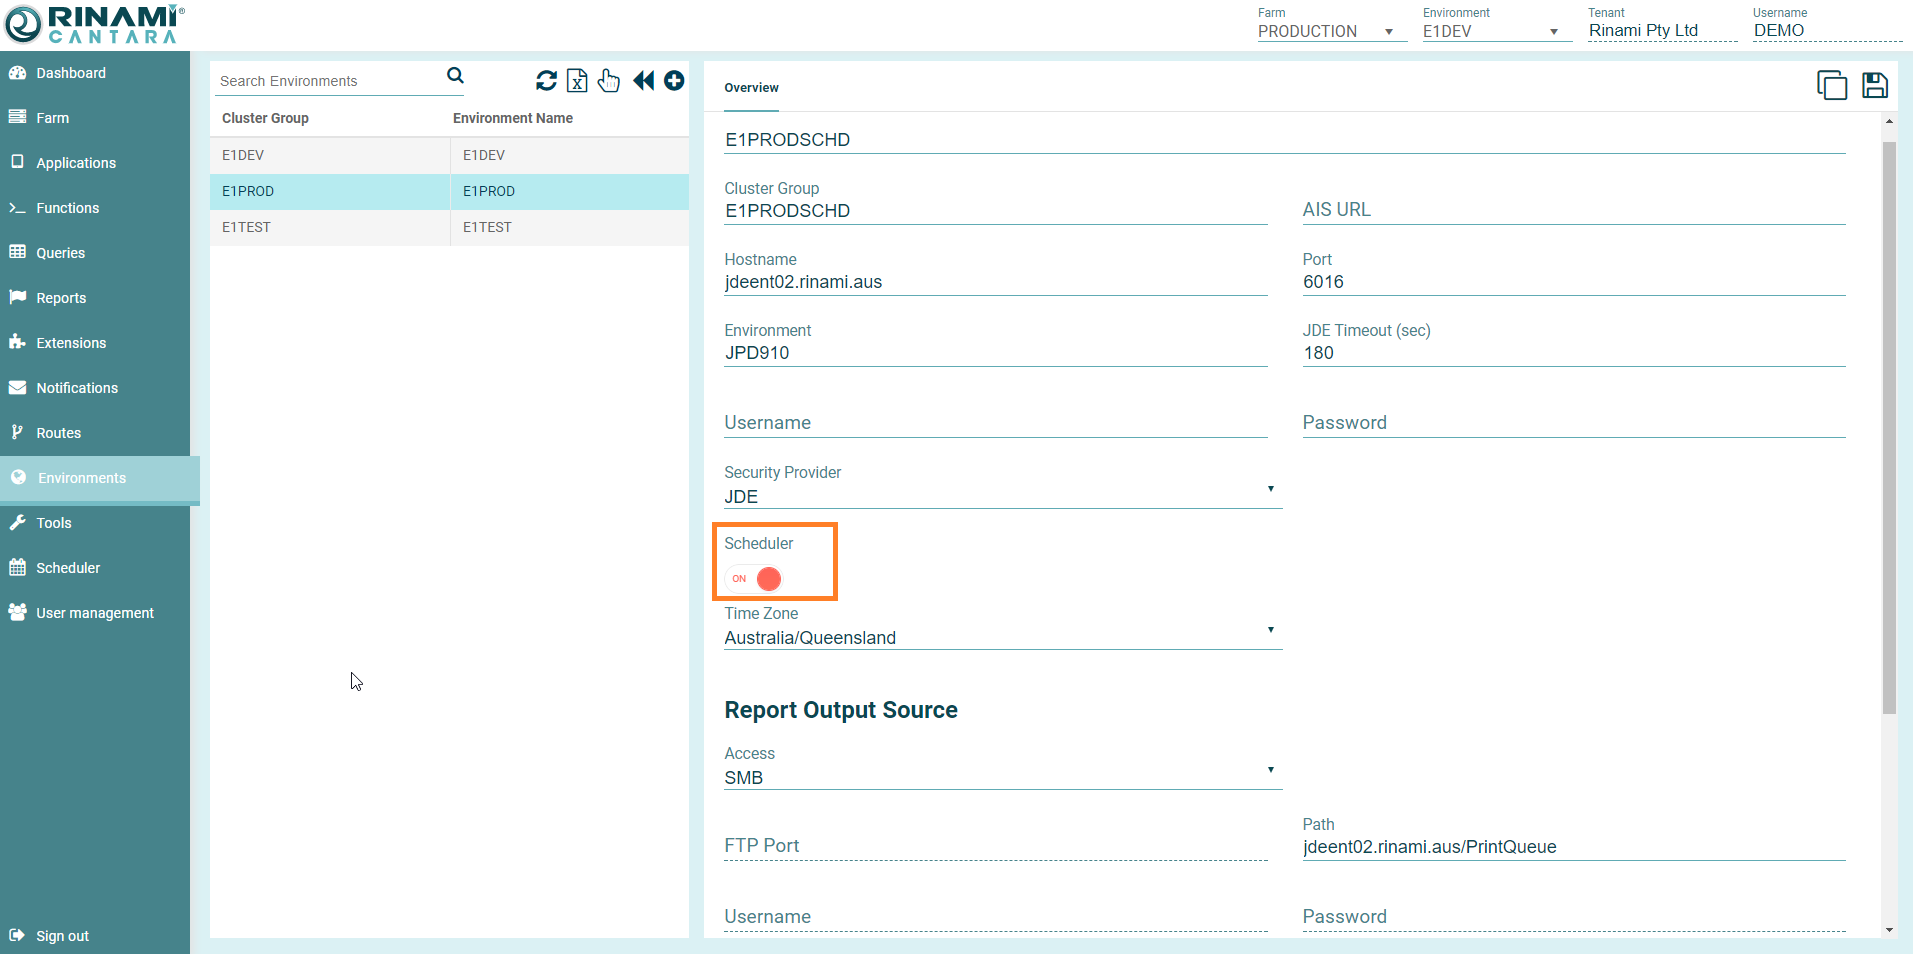
Task: Click the refresh environments icon
Action: [546, 81]
